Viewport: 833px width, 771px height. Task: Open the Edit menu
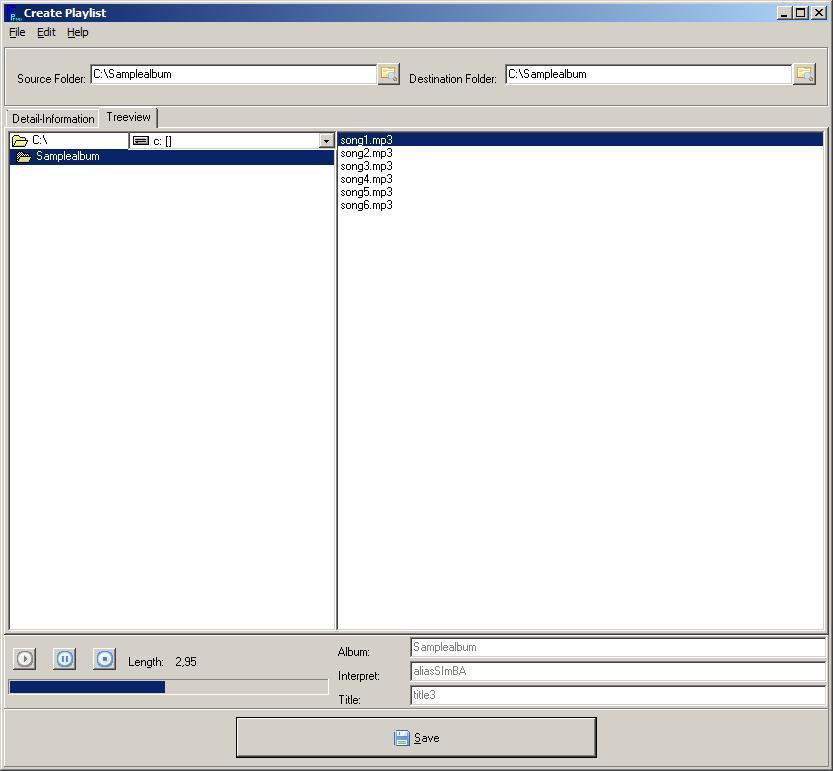pos(46,32)
